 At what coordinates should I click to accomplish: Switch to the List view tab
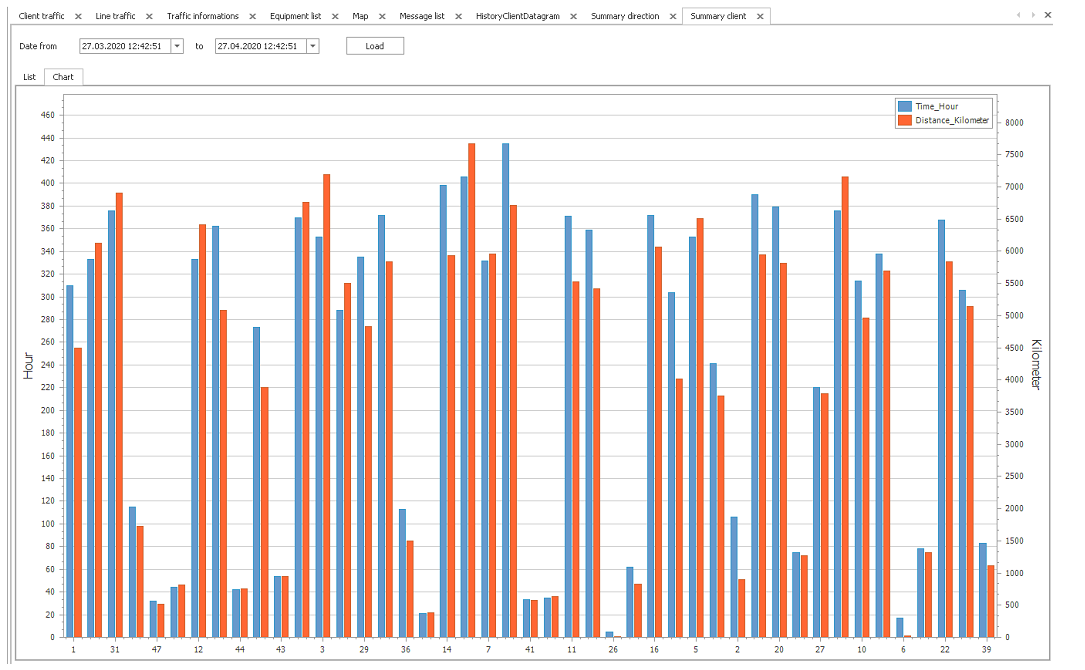click(29, 77)
